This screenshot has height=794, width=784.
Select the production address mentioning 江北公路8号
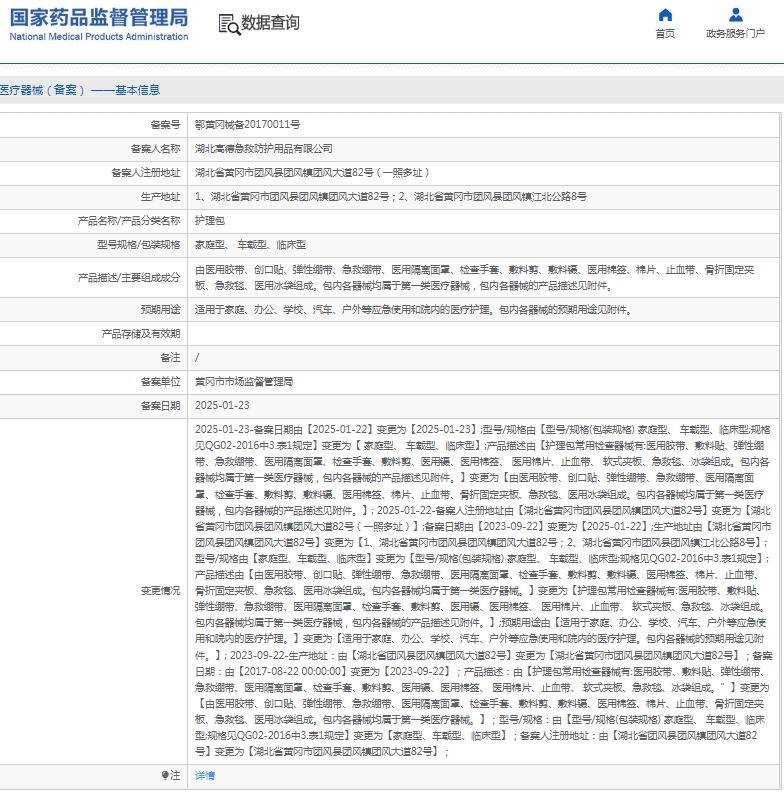point(390,197)
